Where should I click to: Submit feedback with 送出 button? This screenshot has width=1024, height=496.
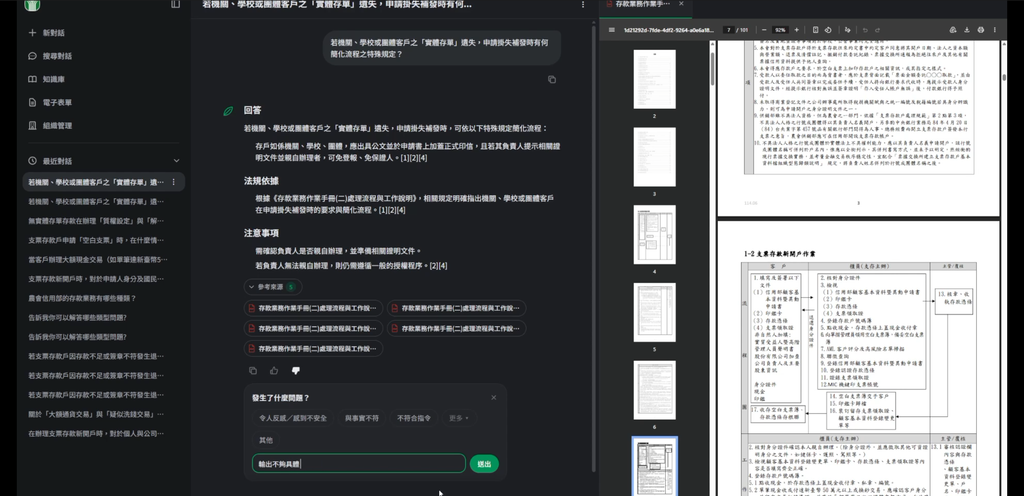[x=484, y=464]
